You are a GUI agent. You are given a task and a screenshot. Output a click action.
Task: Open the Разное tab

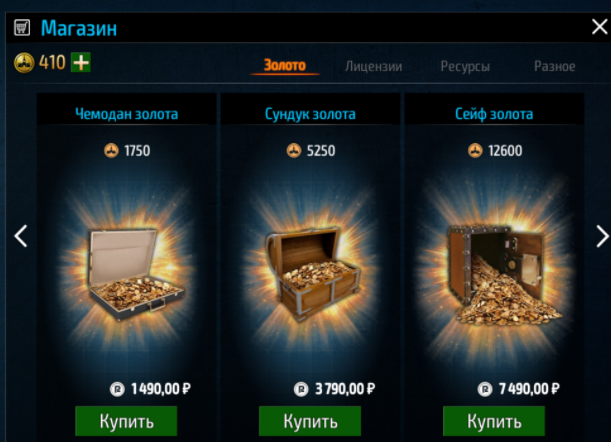pyautogui.click(x=554, y=66)
